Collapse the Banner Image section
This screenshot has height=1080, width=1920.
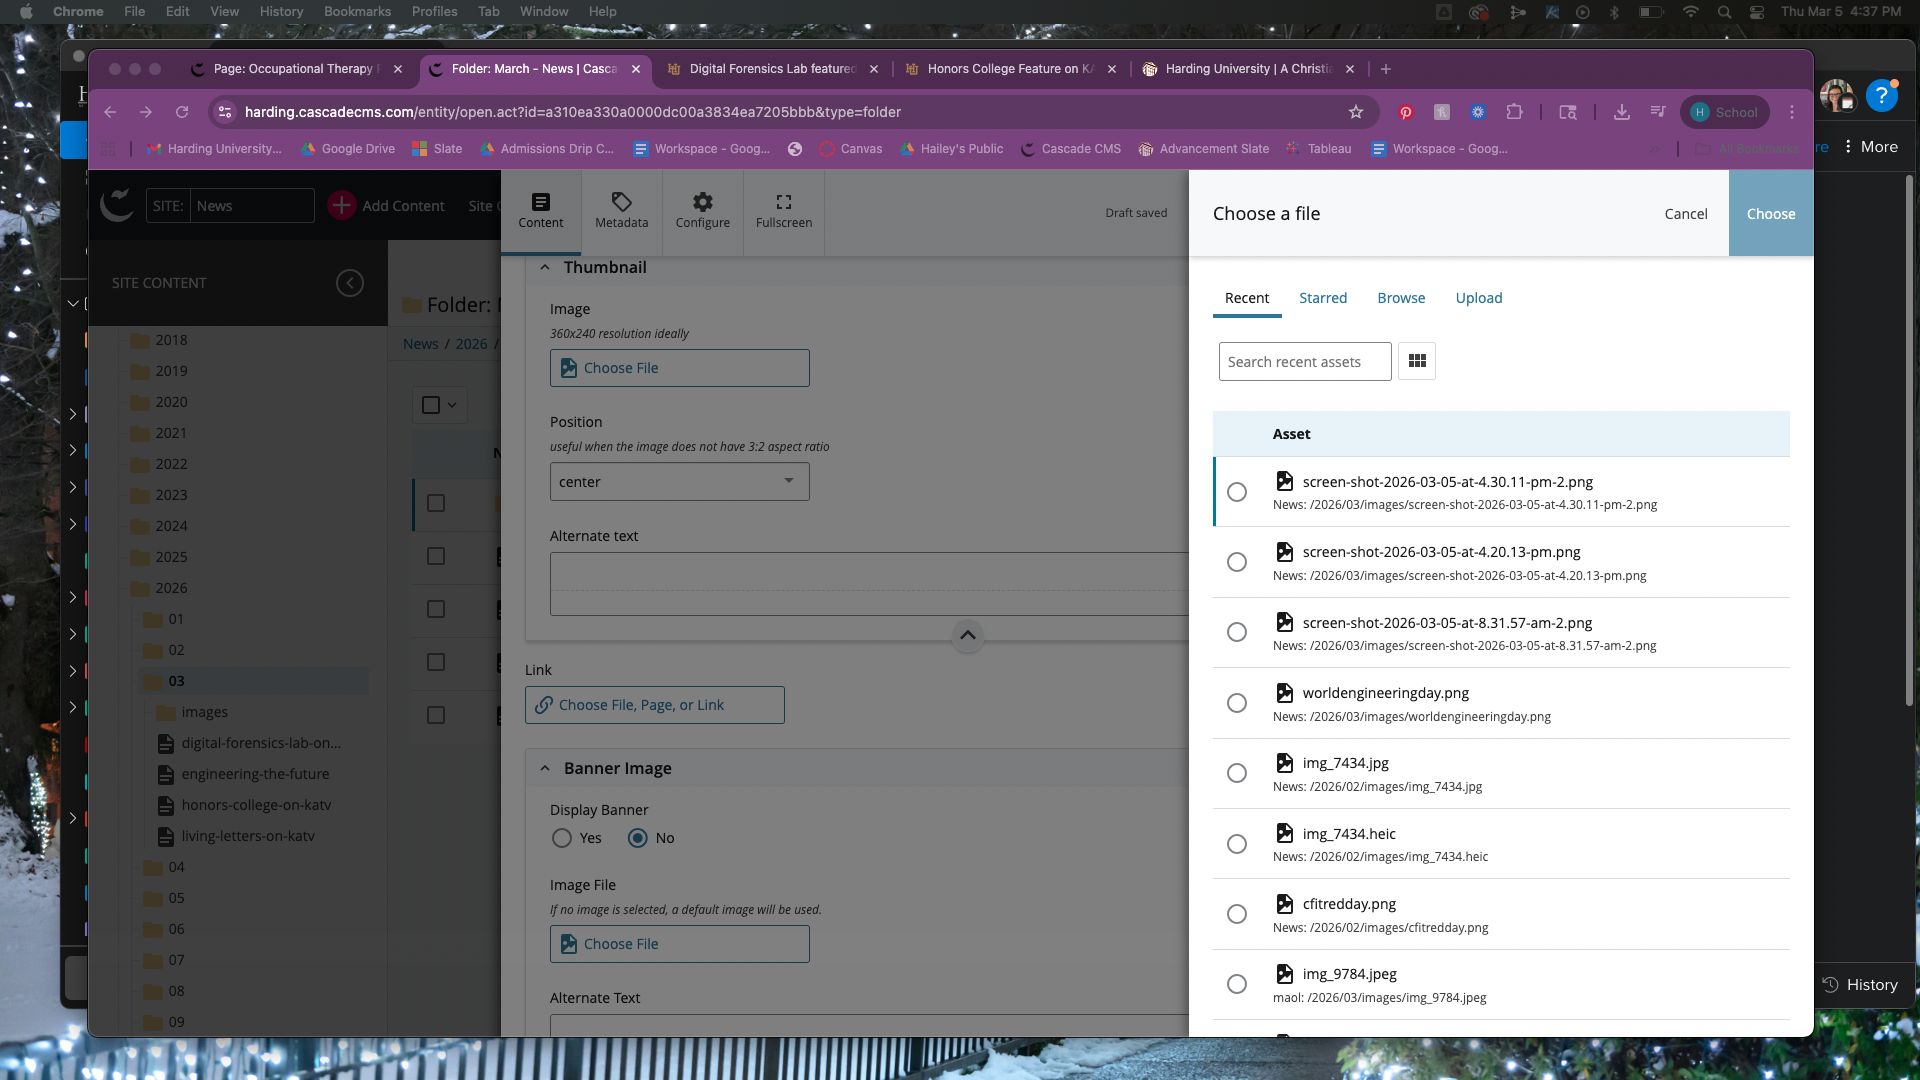tap(545, 768)
